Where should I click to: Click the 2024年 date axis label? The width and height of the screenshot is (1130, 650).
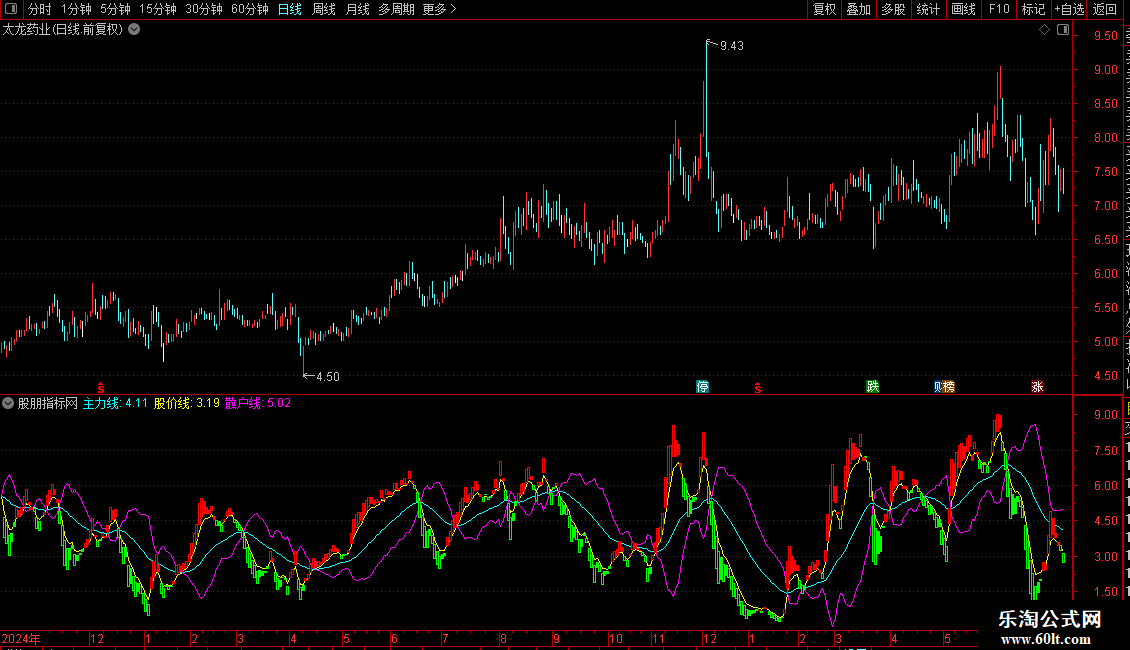(x=21, y=639)
